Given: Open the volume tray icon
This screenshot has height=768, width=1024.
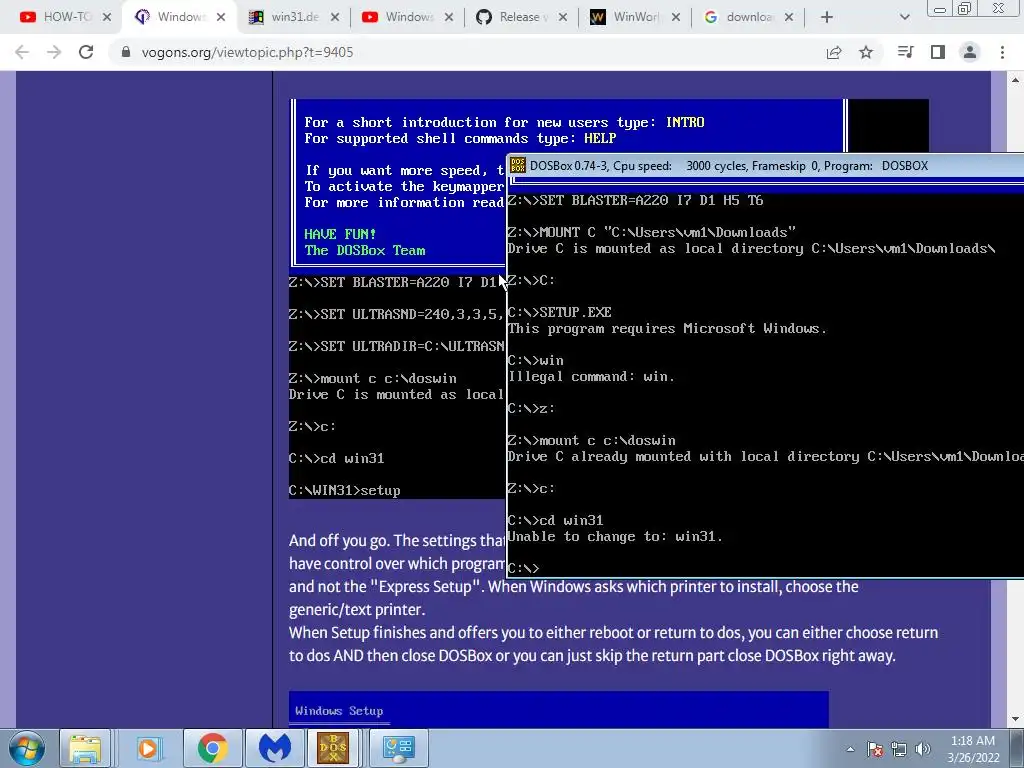Looking at the screenshot, I should [923, 749].
